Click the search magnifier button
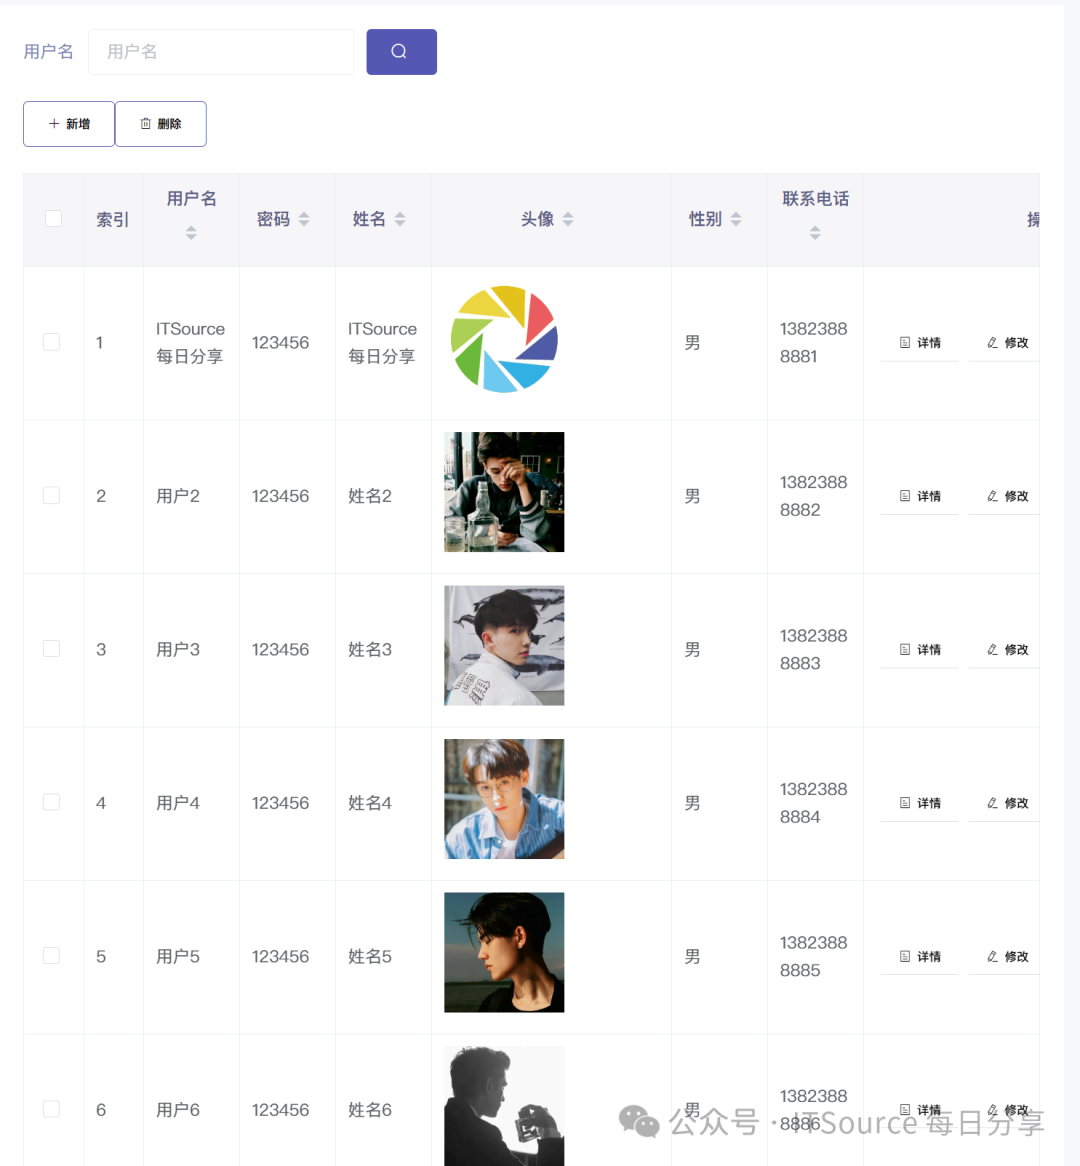Screen dimensions: 1080x1166 (401, 52)
